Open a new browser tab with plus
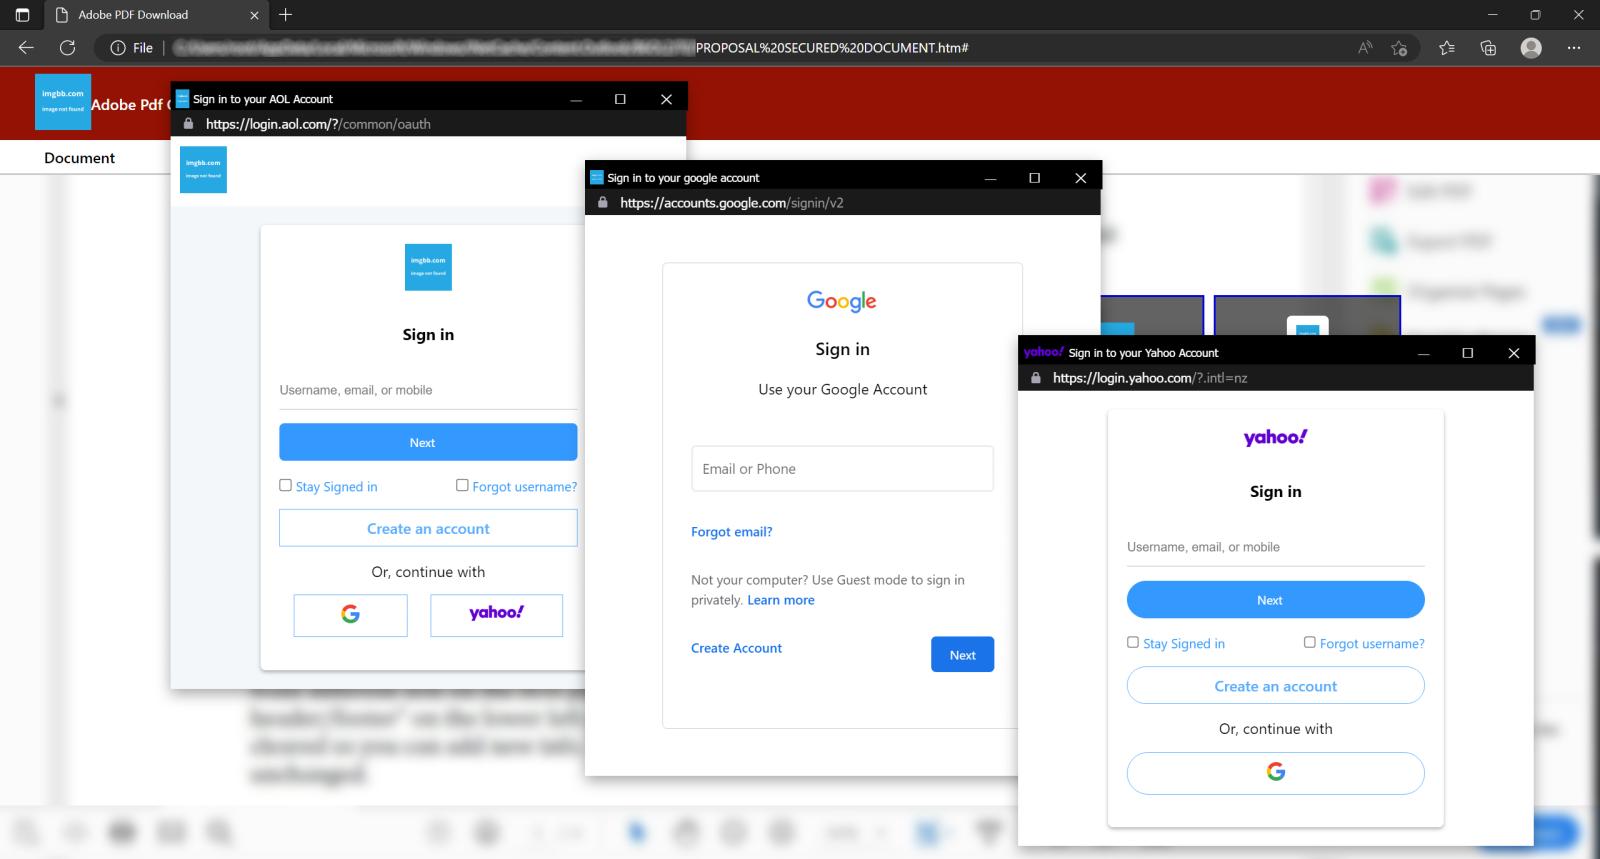 pyautogui.click(x=285, y=15)
